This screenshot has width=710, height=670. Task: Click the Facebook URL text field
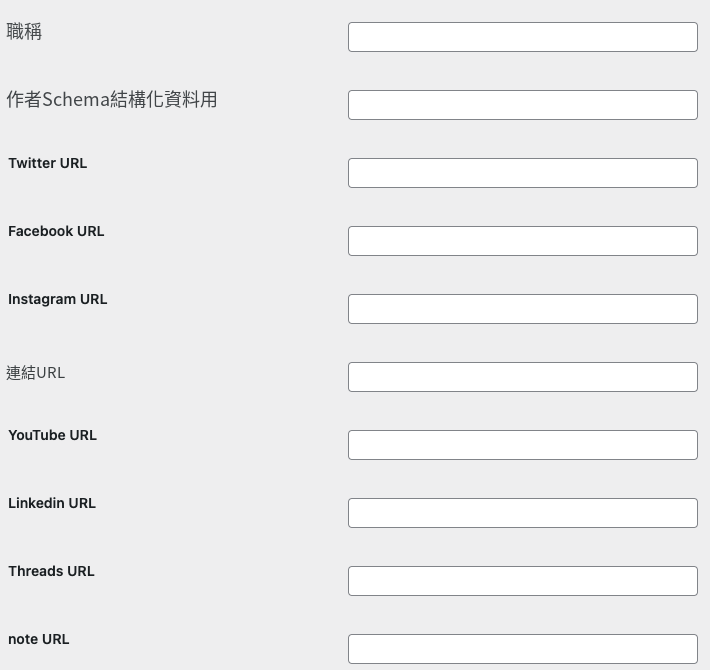[523, 241]
